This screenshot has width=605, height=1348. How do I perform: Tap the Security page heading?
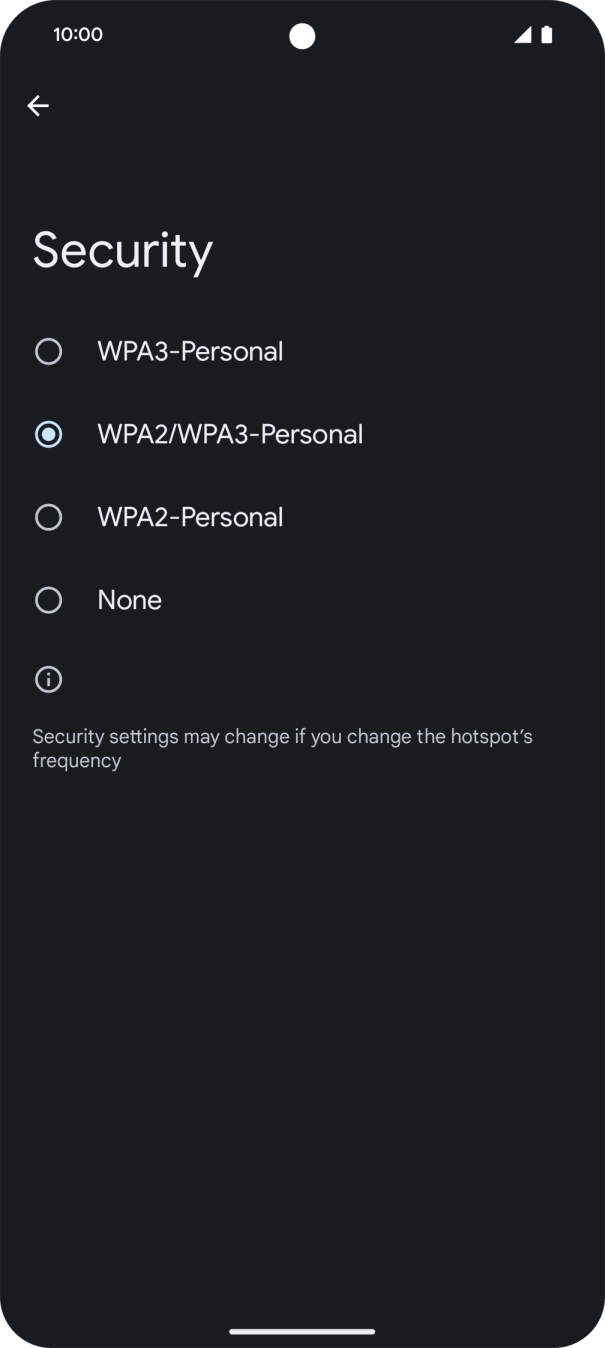122,250
